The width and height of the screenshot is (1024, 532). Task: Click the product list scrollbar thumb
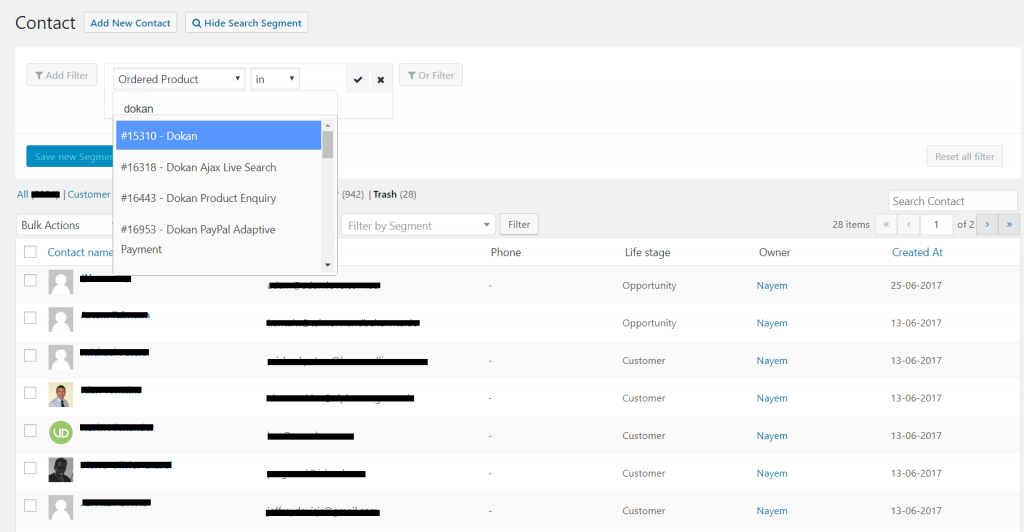tap(328, 144)
